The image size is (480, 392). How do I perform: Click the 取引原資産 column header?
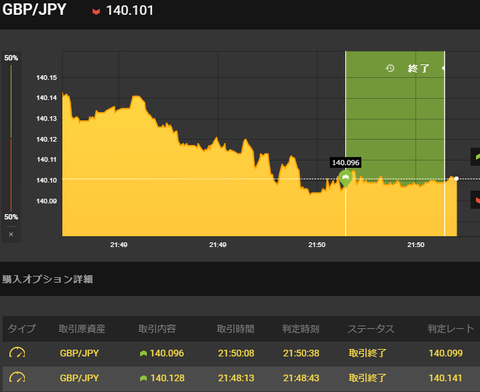(x=82, y=329)
